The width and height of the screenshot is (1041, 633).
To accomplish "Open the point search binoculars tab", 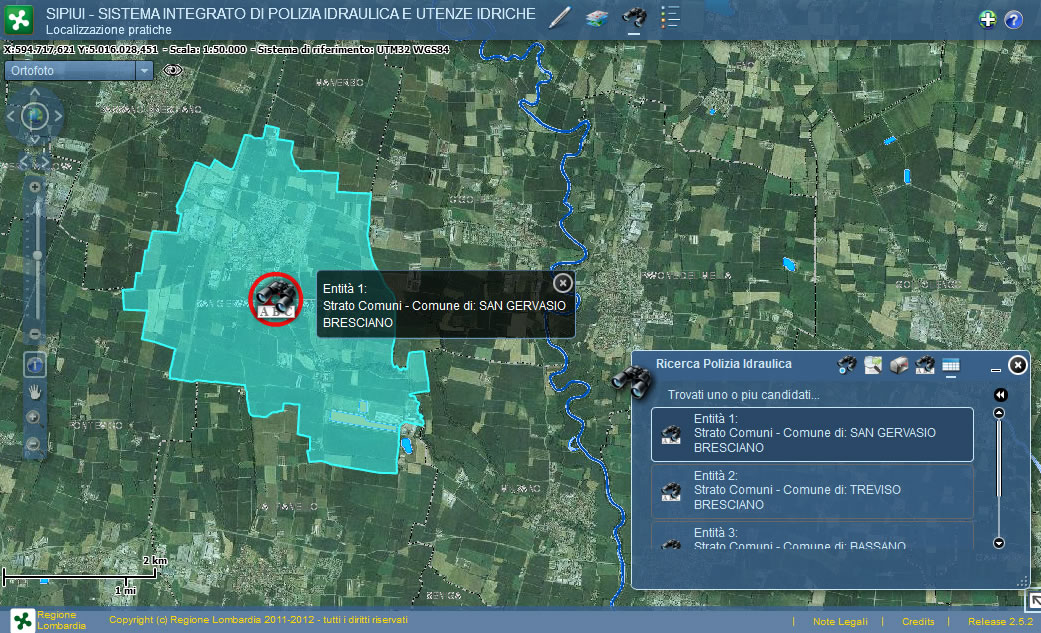I will coord(846,365).
